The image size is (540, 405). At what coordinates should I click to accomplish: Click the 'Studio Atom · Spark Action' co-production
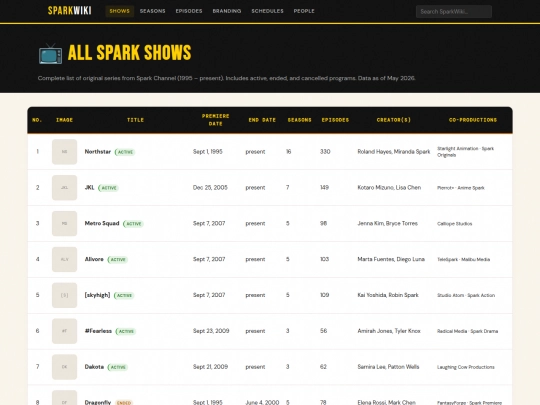466,295
